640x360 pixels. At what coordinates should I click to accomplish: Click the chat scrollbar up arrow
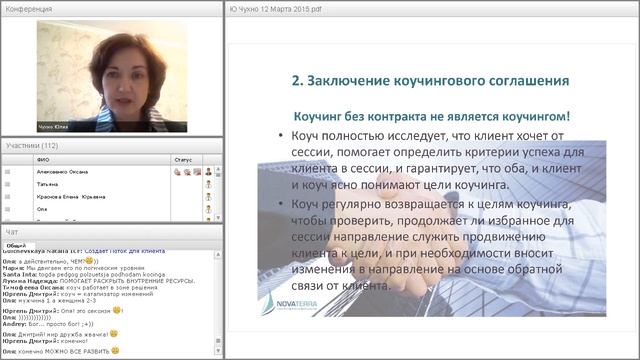[218, 255]
